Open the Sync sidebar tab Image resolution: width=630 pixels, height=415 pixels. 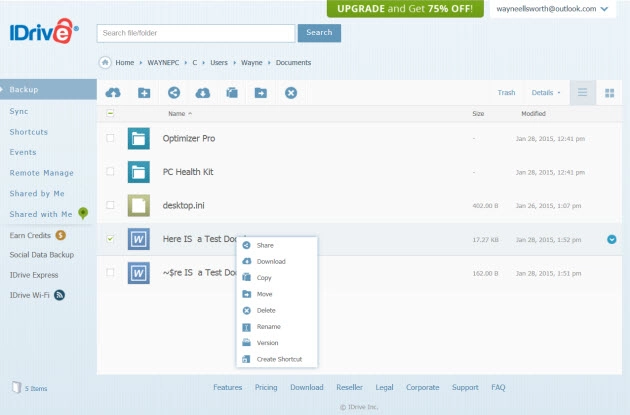[x=19, y=111]
